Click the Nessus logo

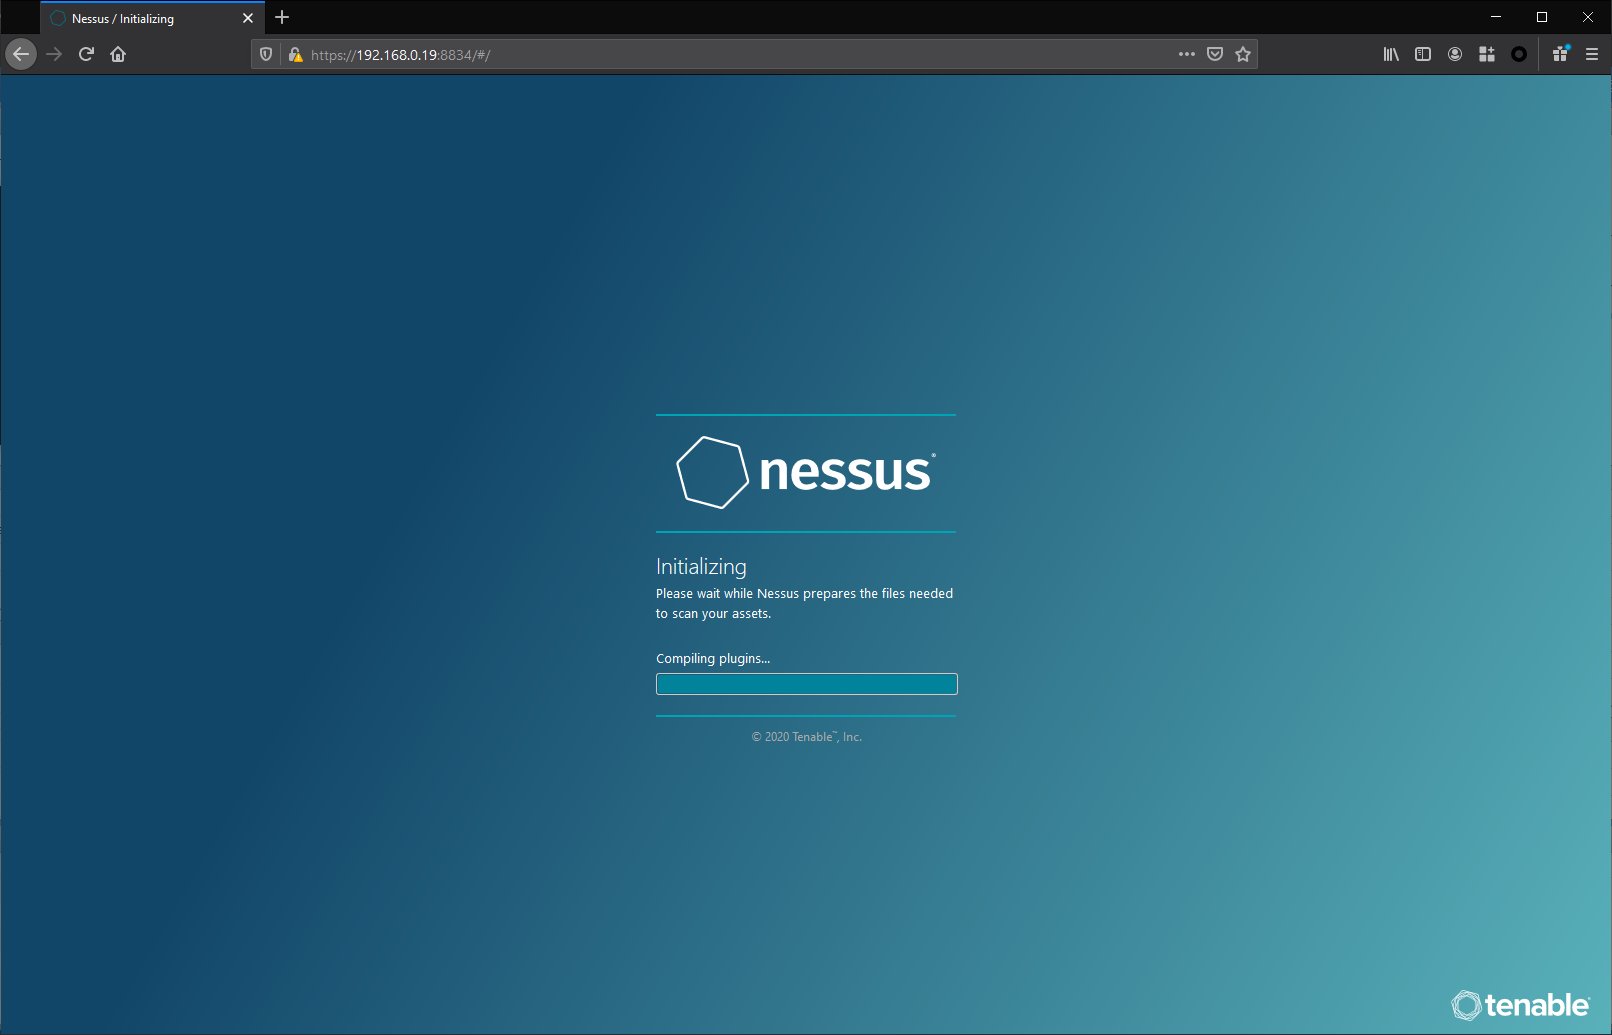click(x=806, y=472)
